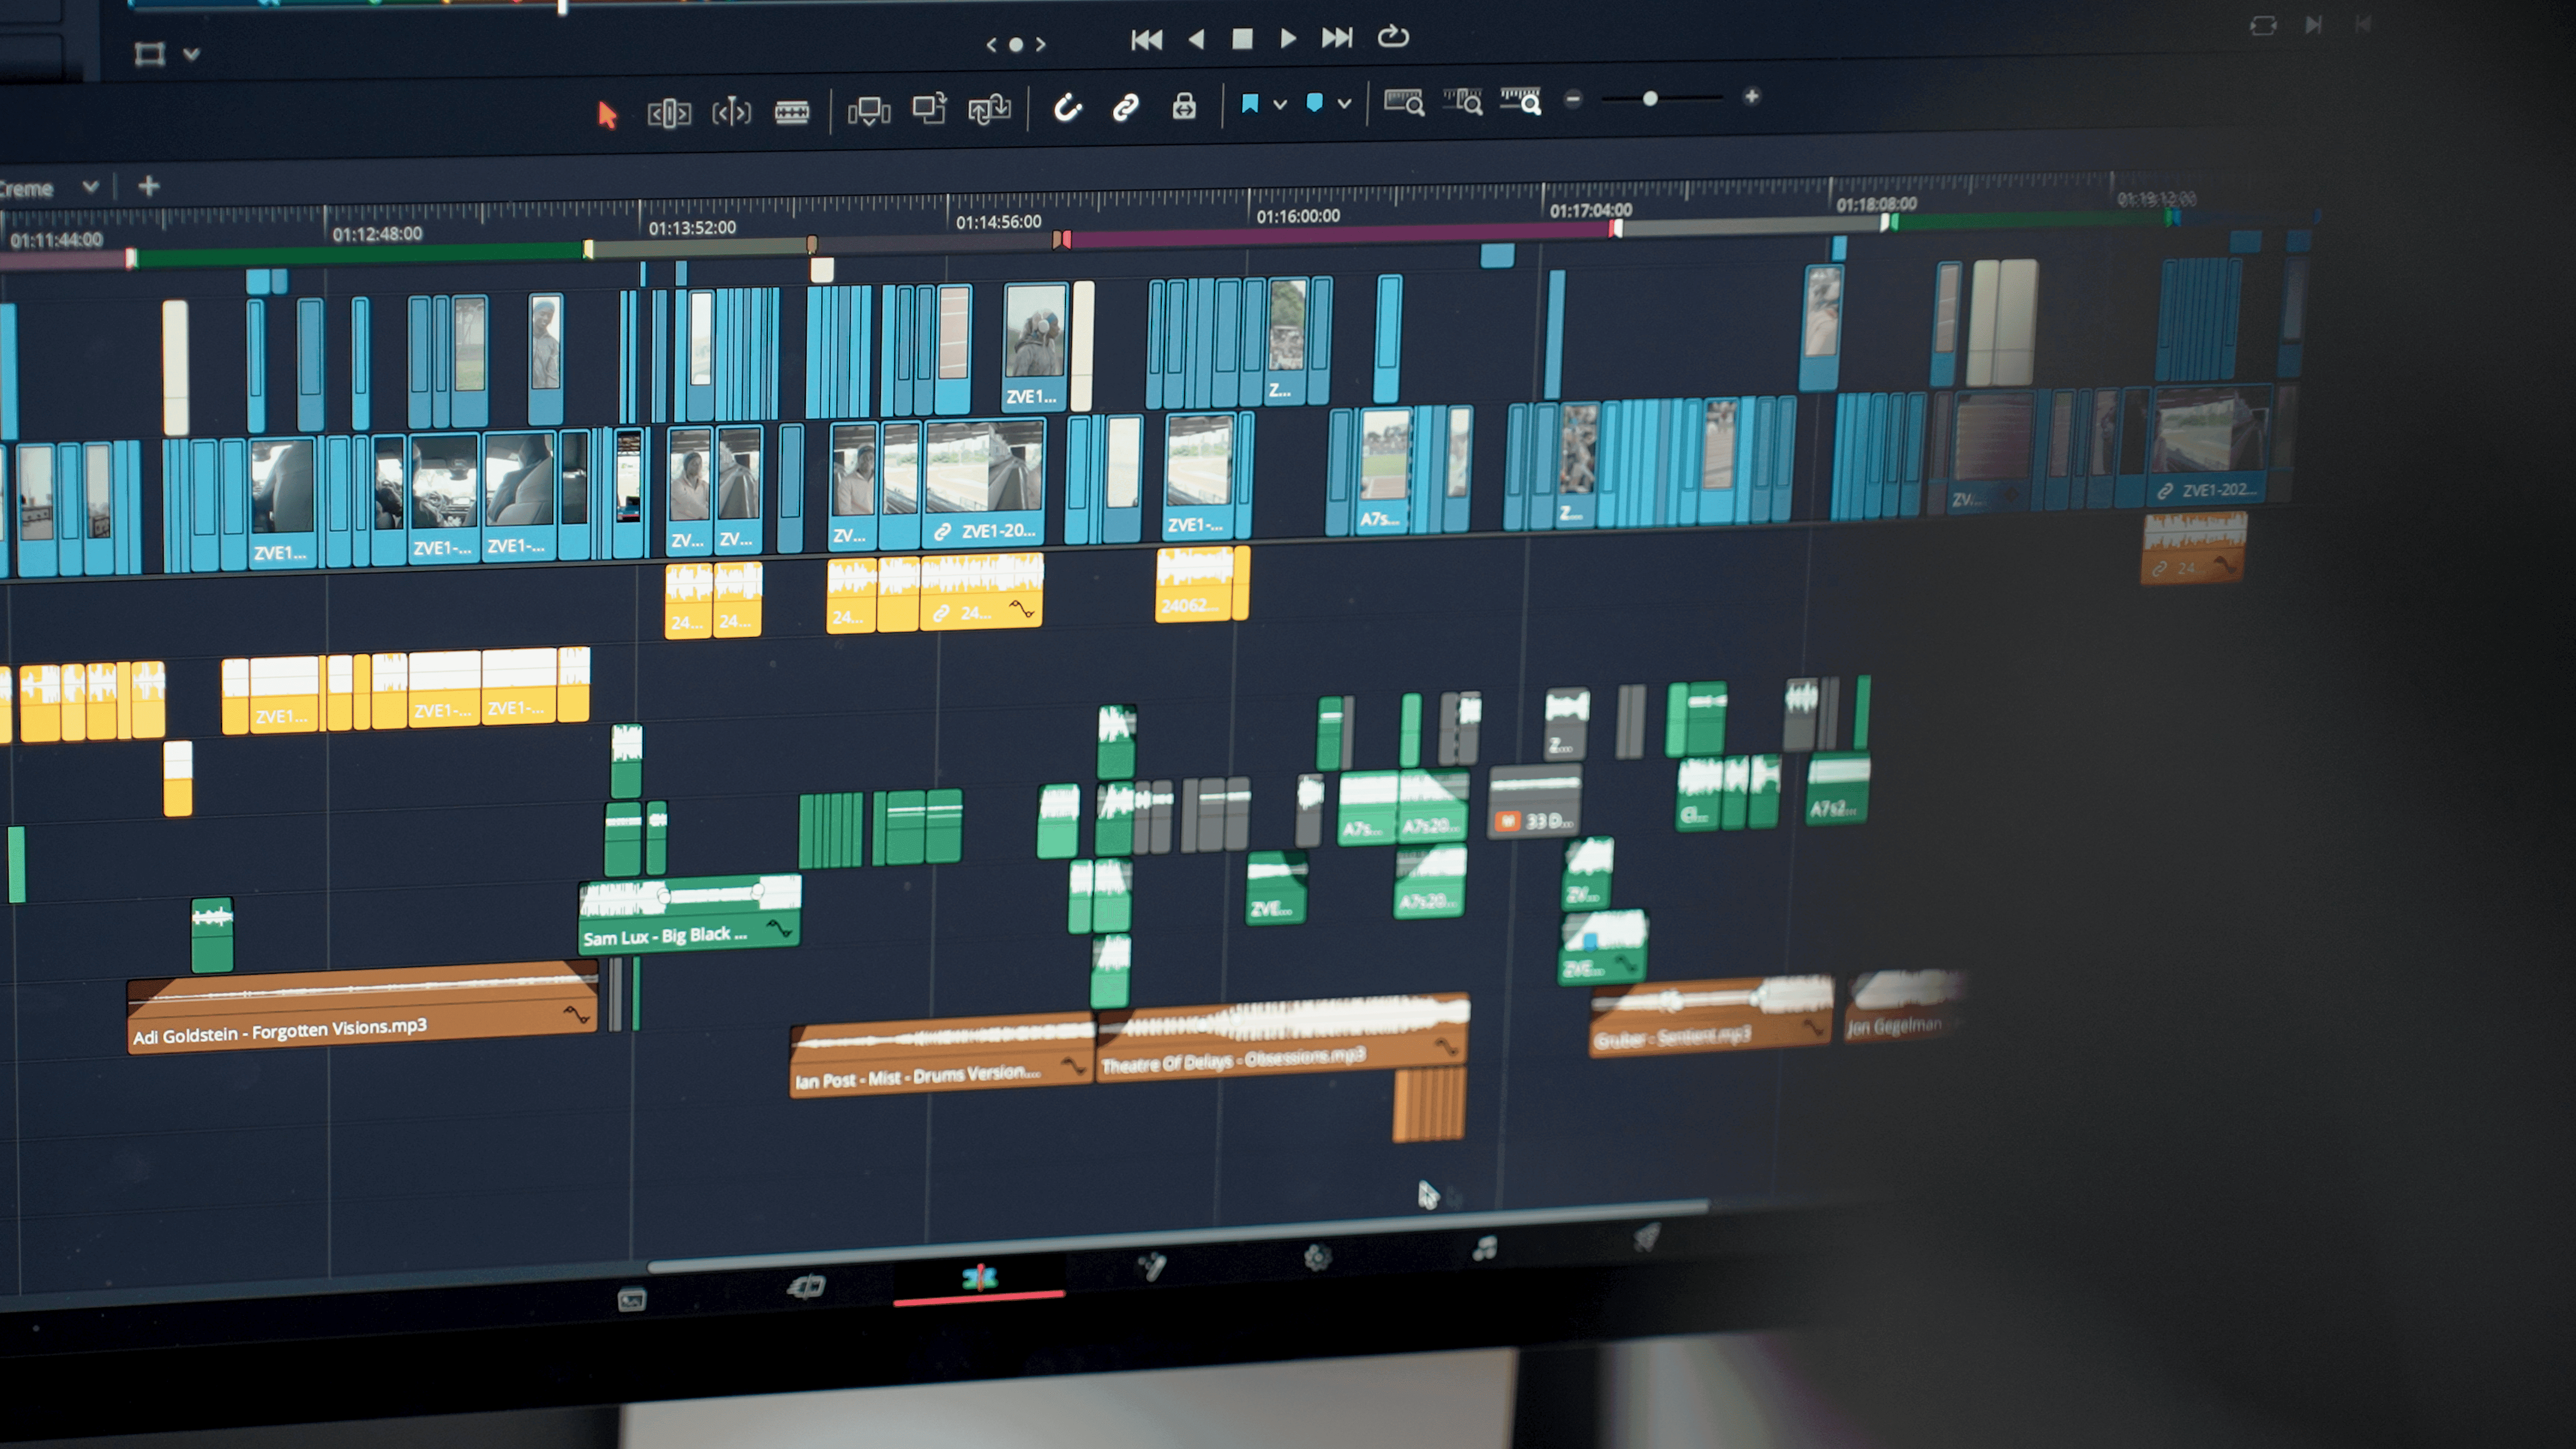Select the Adi Goldstein - Forgotten Visions.mp3 clip
The image size is (2576, 1449).
click(x=362, y=1007)
